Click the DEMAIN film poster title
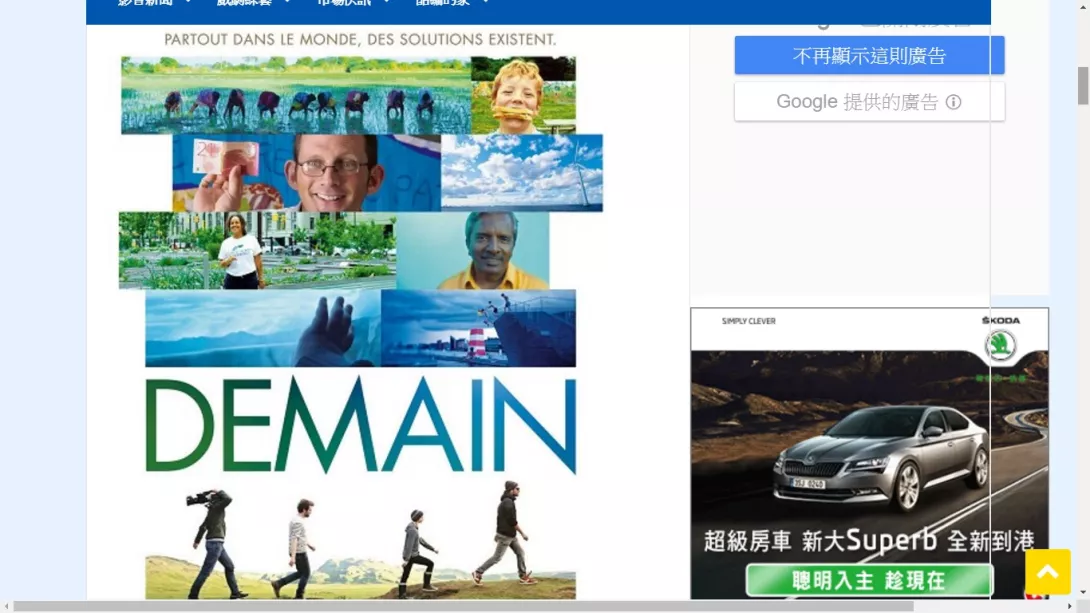This screenshot has width=1090, height=613. coord(361,425)
